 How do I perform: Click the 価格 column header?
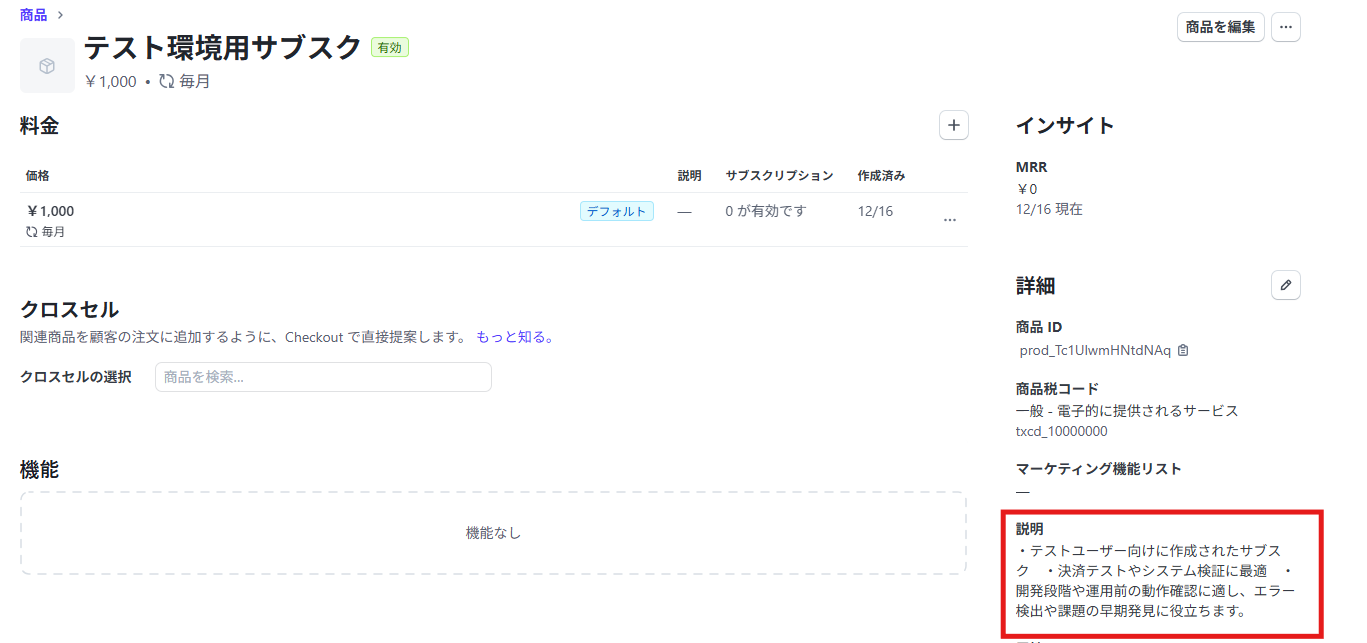(x=38, y=176)
